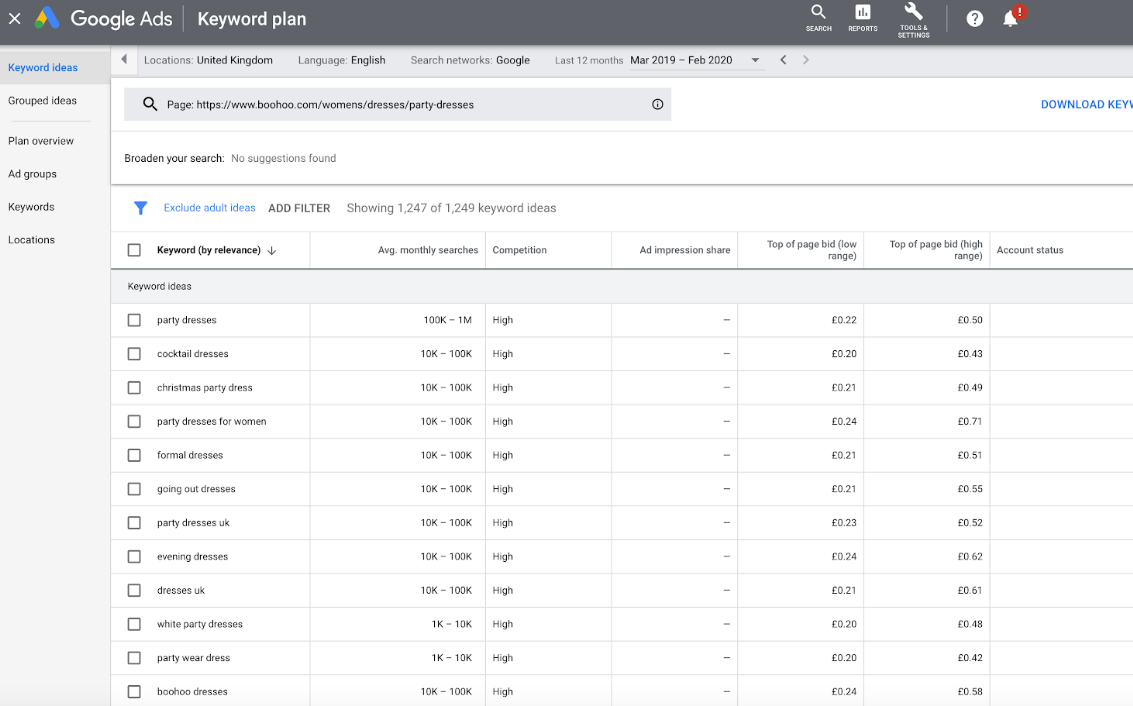
Task: Sort by Top of page bid (high range)
Action: [936, 250]
